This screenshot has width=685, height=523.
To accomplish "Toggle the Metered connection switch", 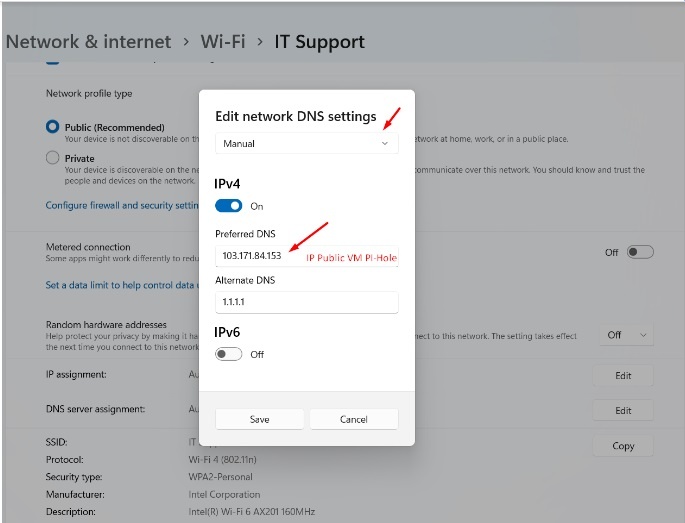I will [639, 252].
